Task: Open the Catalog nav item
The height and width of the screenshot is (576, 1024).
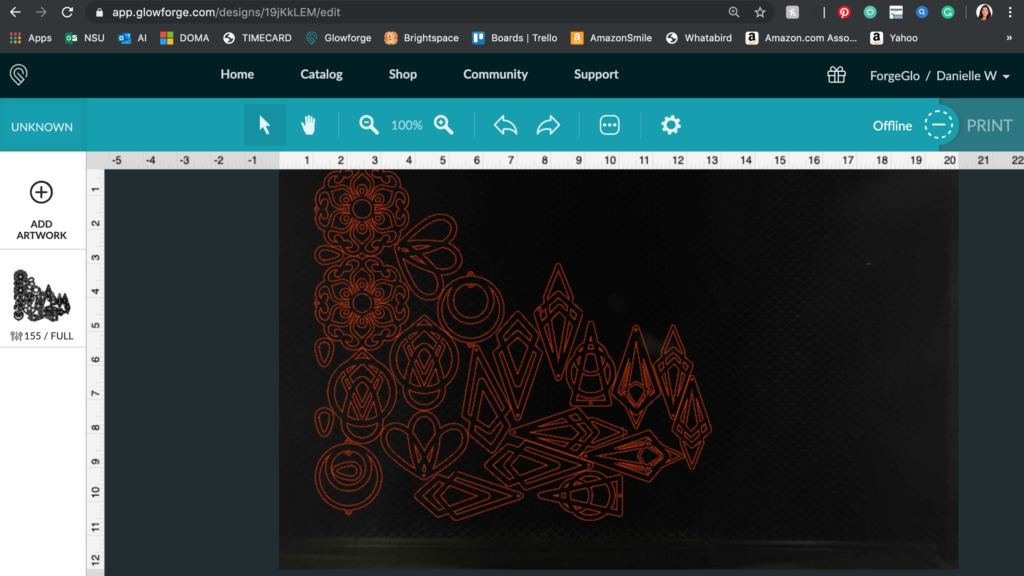Action: tap(321, 74)
